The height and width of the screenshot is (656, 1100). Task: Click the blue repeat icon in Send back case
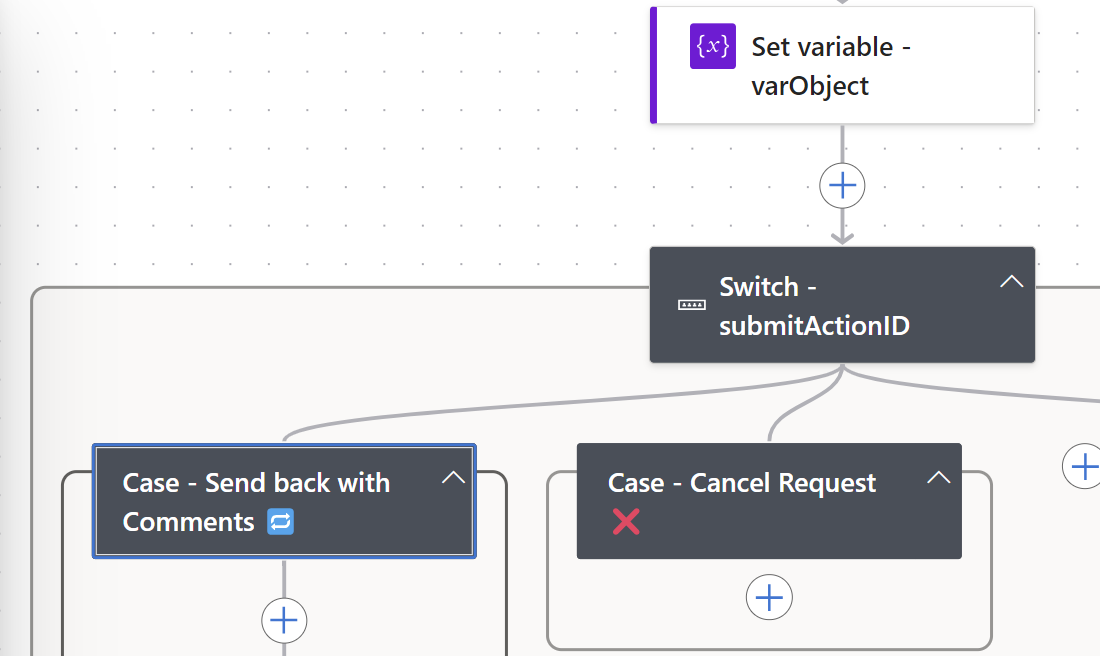click(x=280, y=522)
